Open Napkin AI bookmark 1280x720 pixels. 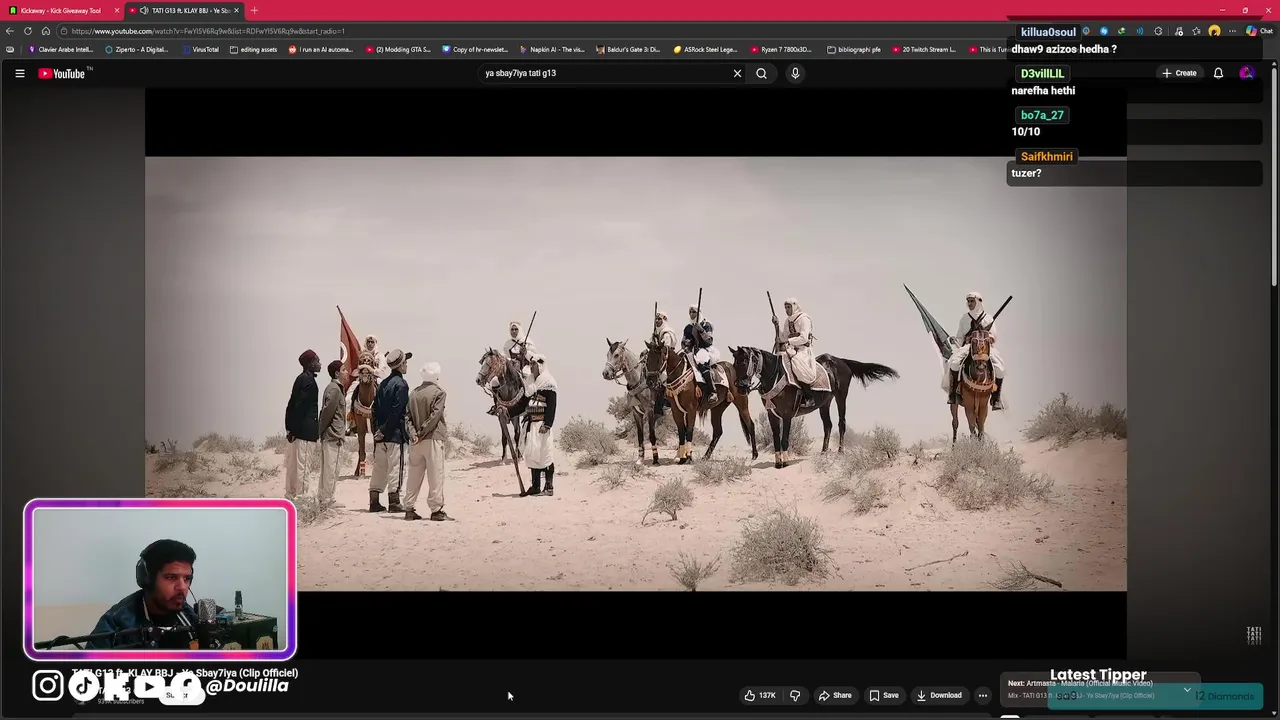click(552, 49)
